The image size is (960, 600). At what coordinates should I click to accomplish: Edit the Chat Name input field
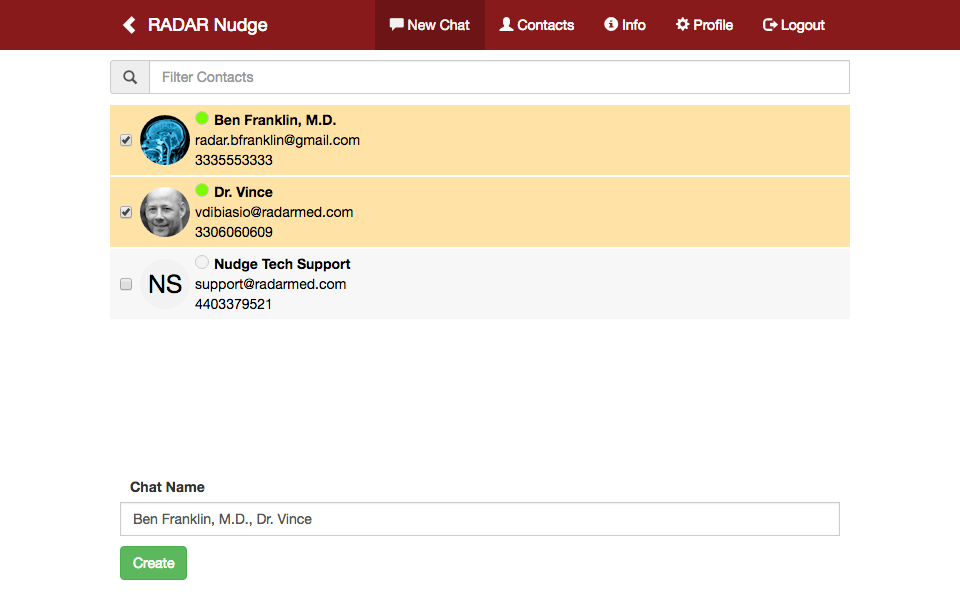click(480, 519)
